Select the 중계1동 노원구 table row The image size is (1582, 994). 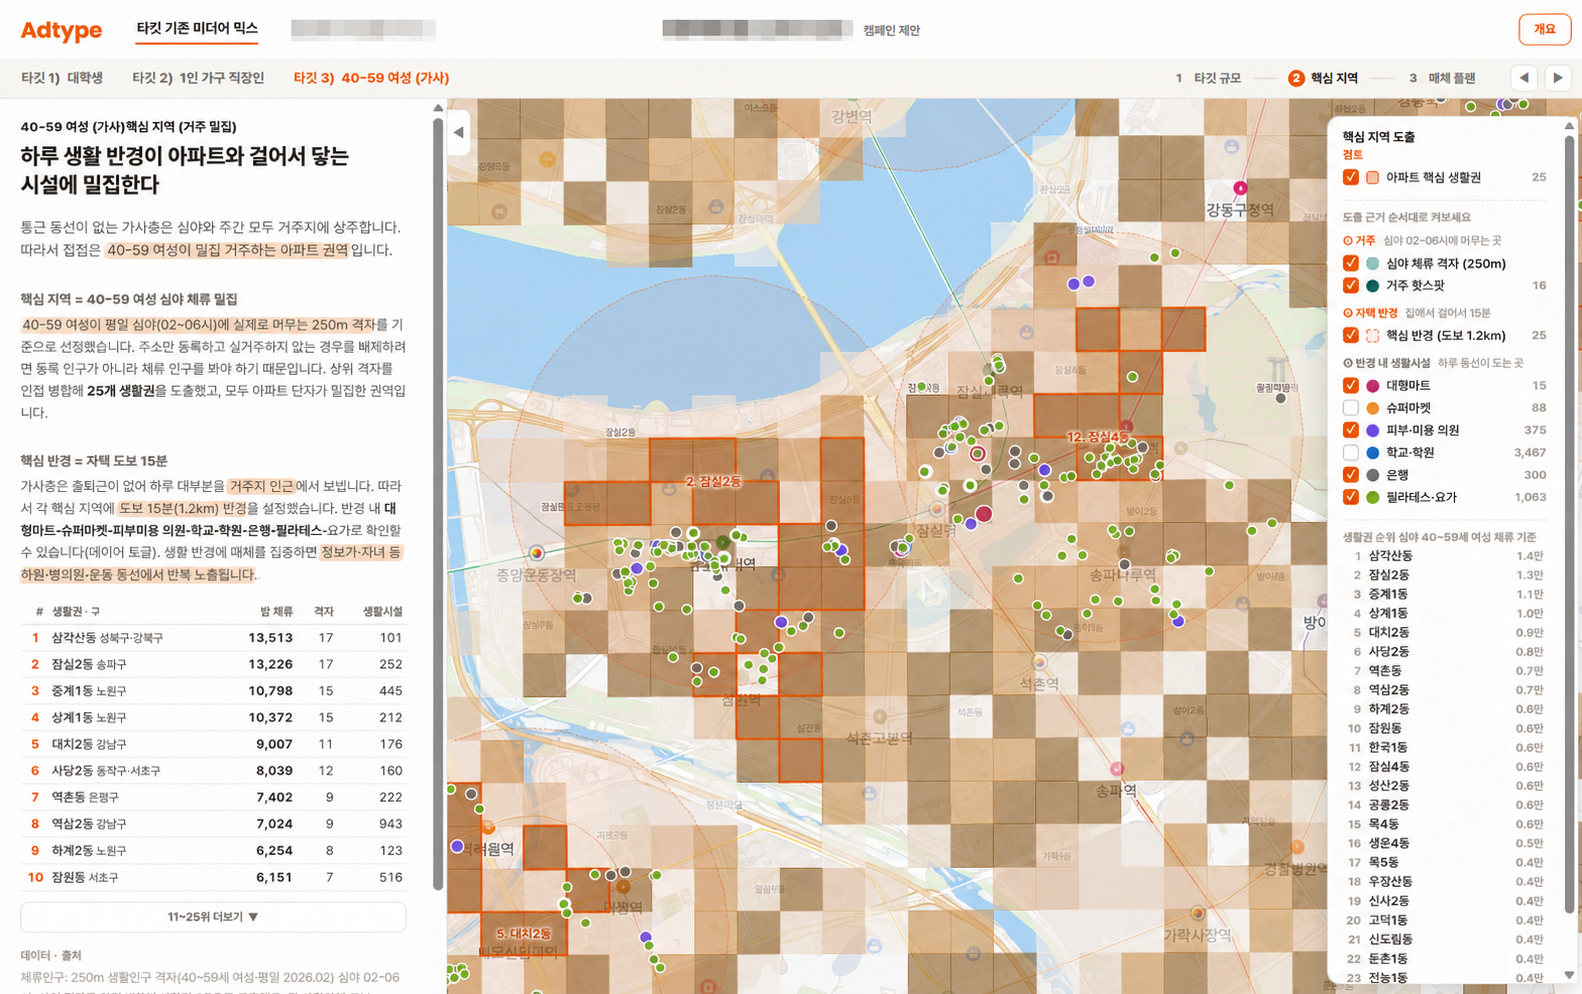tap(213, 691)
